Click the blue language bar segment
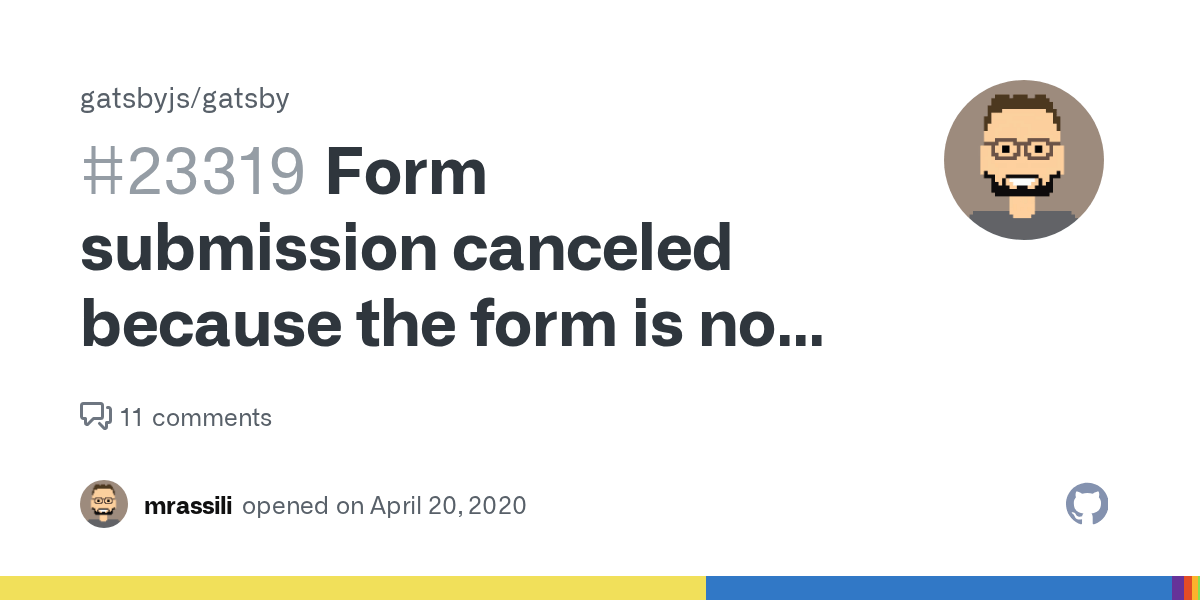 click(x=939, y=588)
